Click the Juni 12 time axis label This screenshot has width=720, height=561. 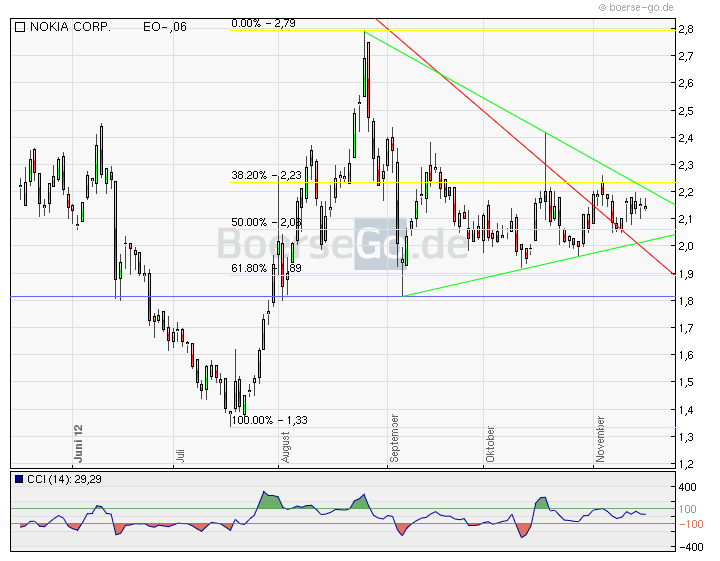tap(78, 442)
